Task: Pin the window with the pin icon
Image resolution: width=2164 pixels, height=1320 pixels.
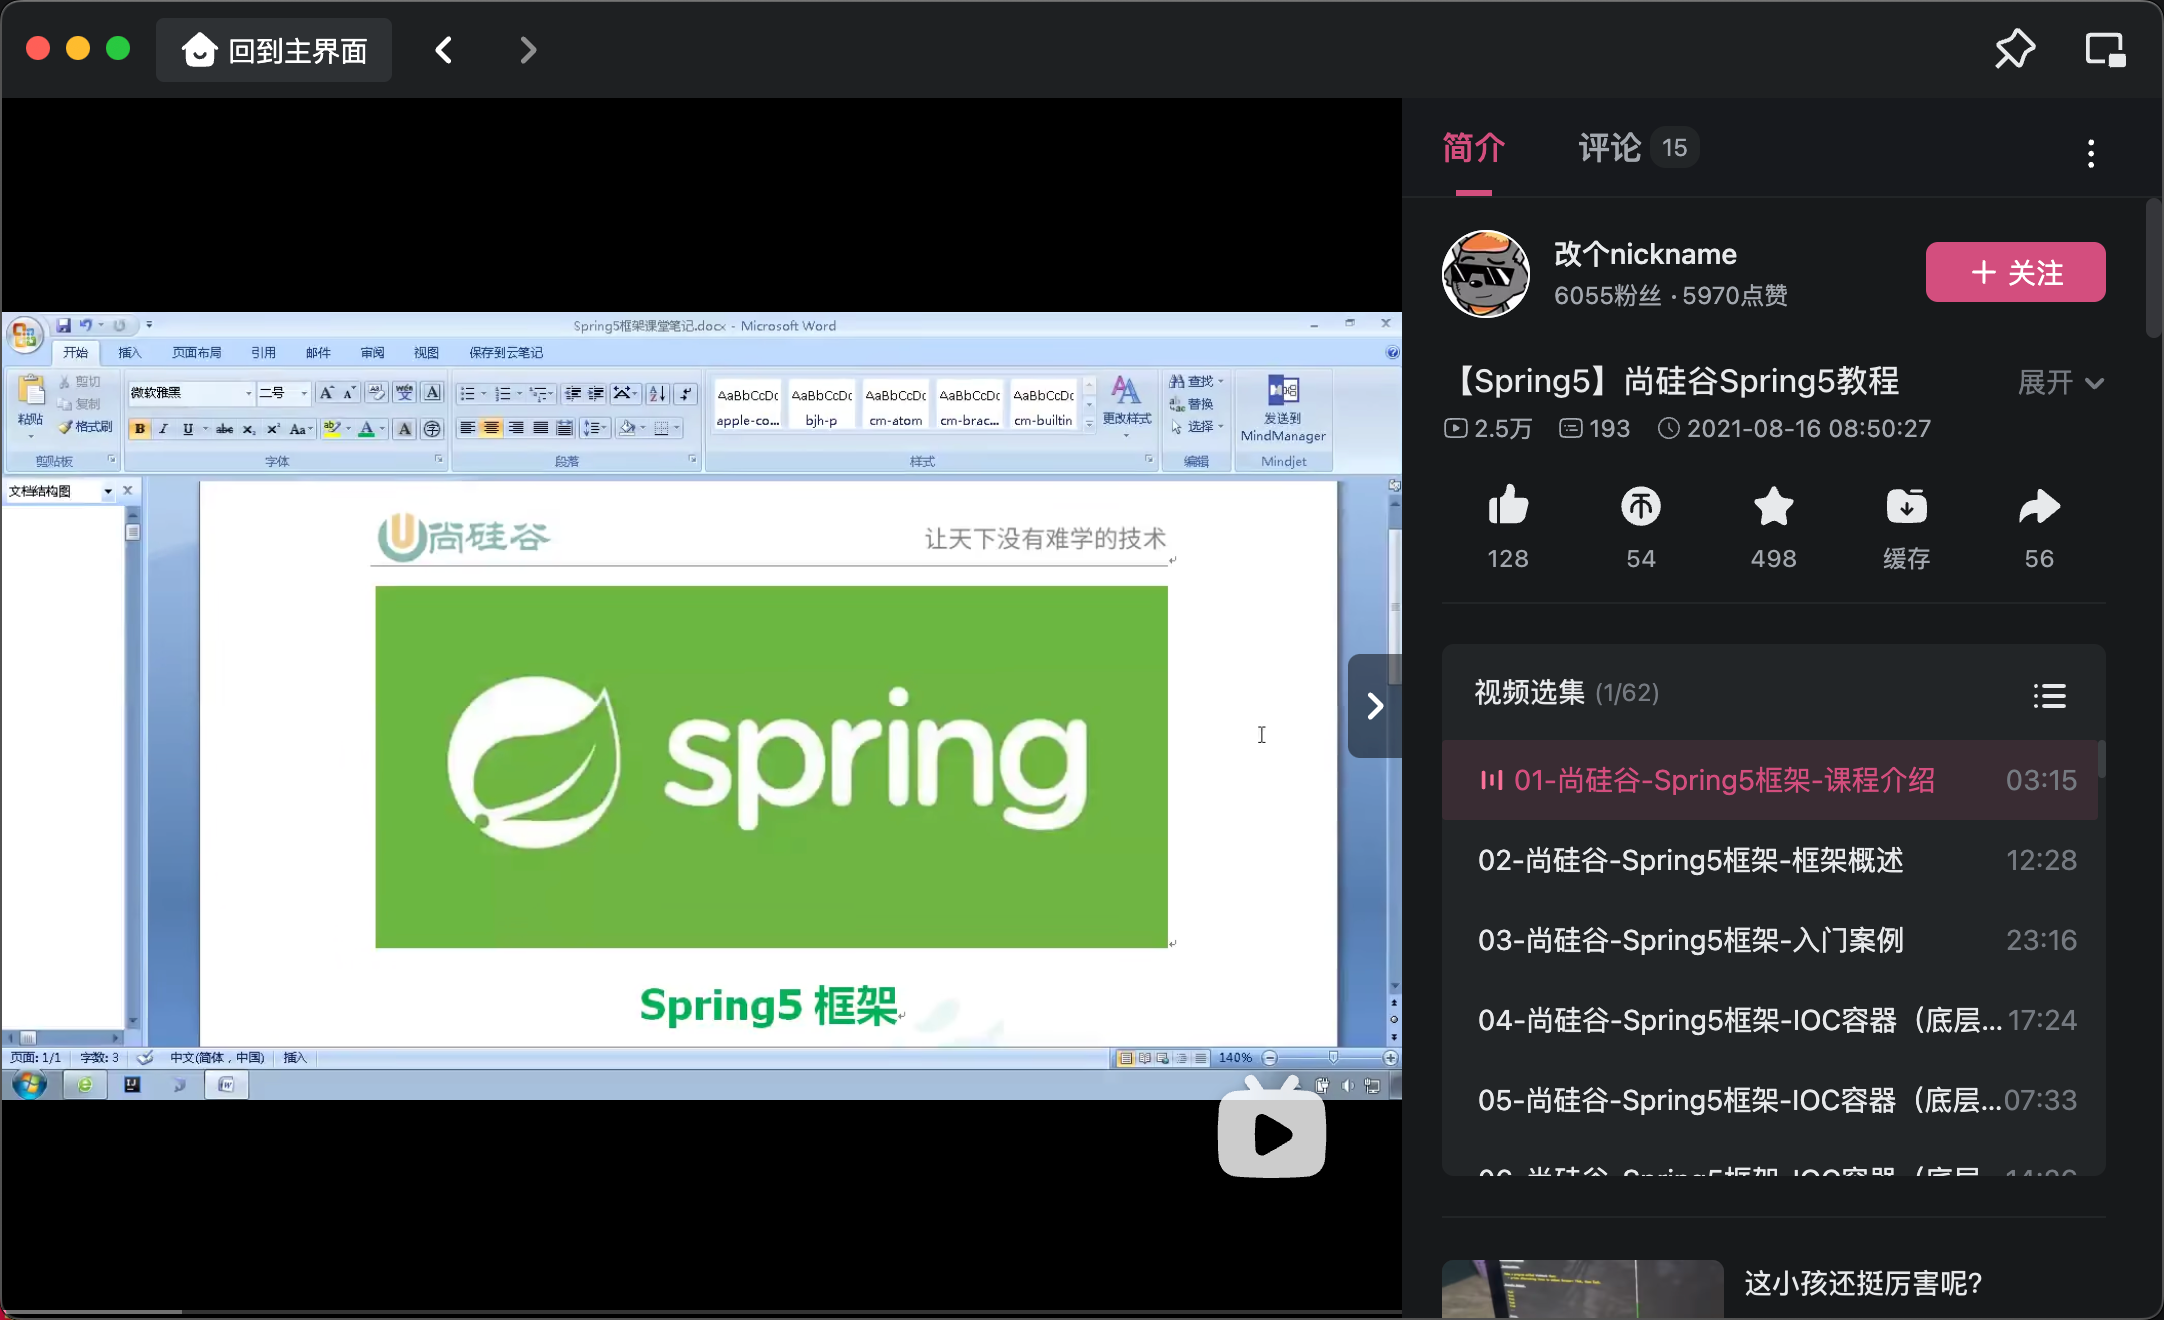Action: click(2015, 49)
